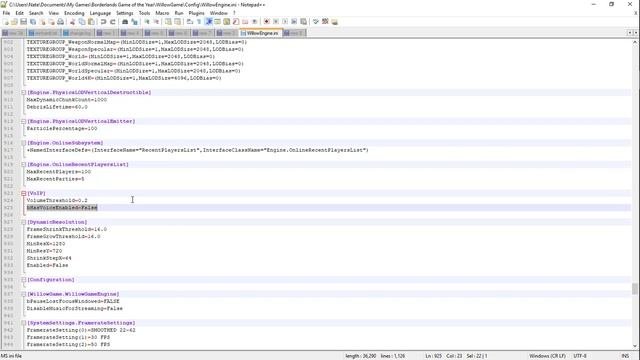640x360 pixels.
Task: Click the Redo toolbar icon
Action: pyautogui.click(x=113, y=22)
